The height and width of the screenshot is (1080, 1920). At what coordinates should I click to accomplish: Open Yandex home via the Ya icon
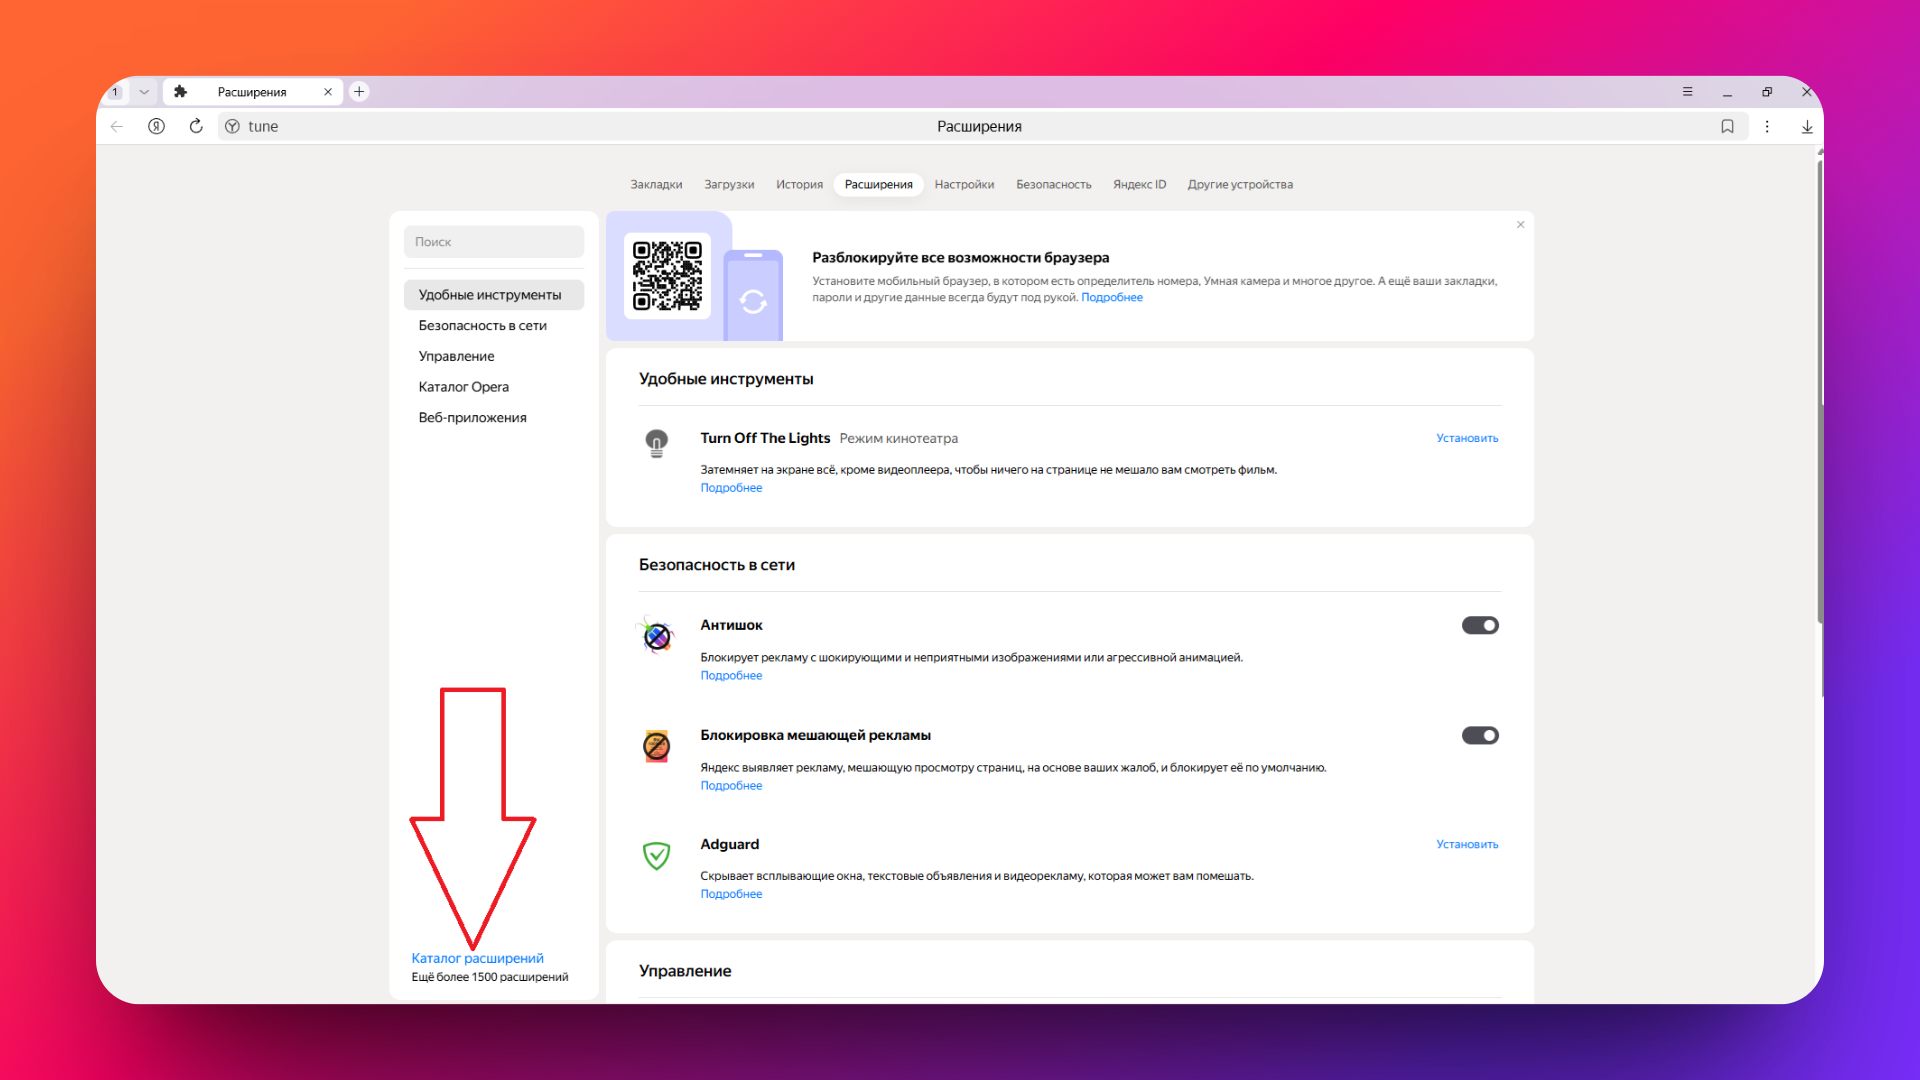pyautogui.click(x=156, y=126)
